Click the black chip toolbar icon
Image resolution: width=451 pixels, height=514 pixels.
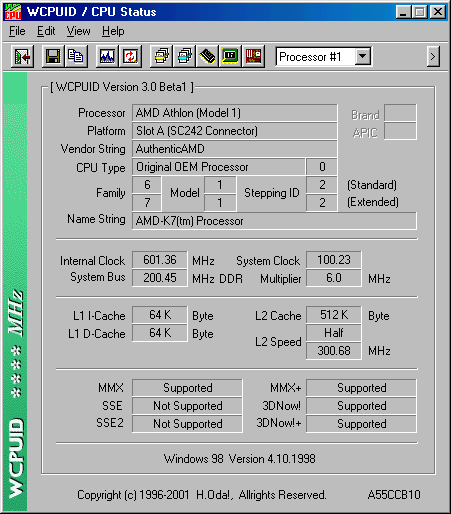pyautogui.click(x=207, y=56)
